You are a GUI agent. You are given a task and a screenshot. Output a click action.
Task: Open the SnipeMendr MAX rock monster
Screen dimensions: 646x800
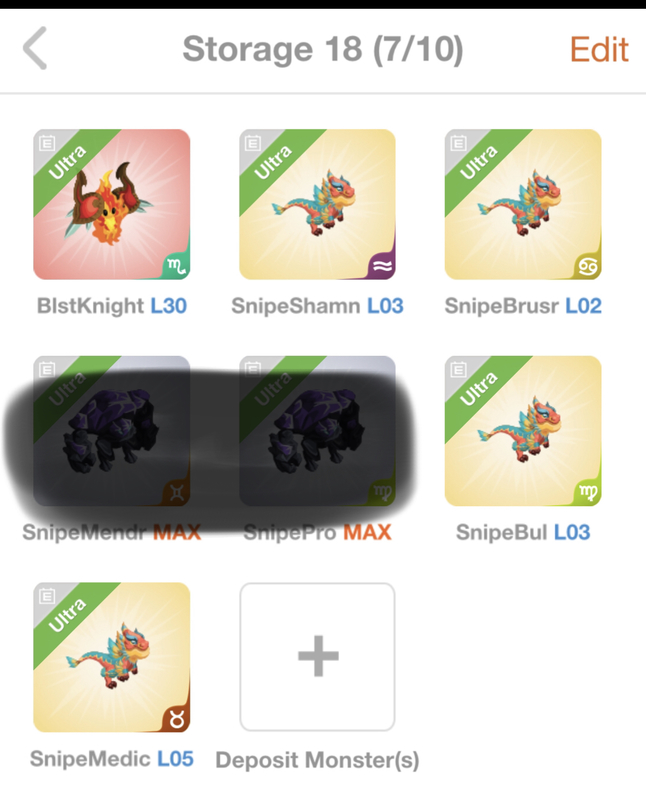click(112, 431)
